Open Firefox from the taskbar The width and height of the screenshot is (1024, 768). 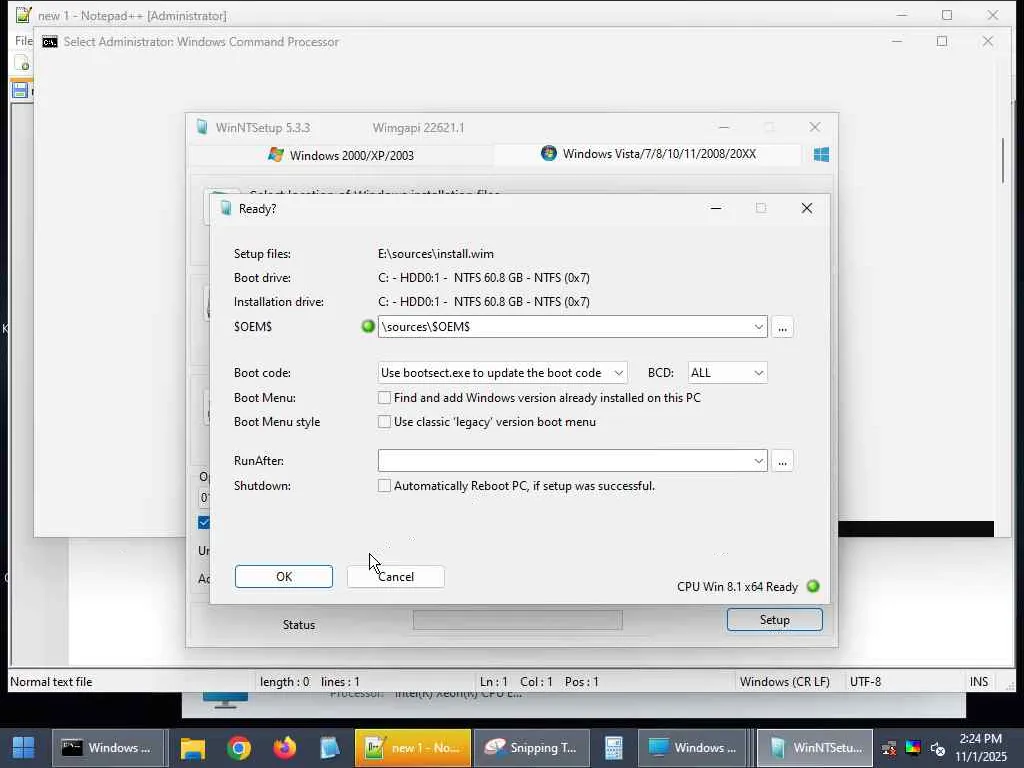[x=285, y=748]
